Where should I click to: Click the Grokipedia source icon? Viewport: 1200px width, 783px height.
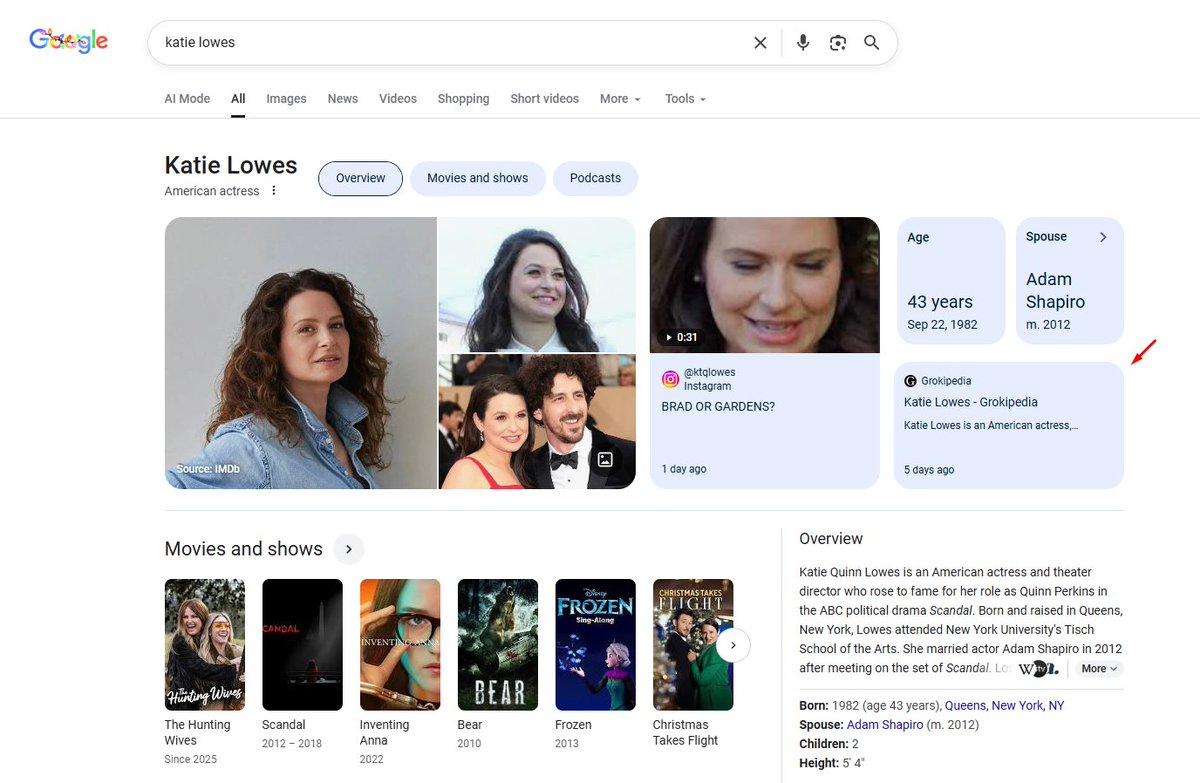pyautogui.click(x=910, y=381)
